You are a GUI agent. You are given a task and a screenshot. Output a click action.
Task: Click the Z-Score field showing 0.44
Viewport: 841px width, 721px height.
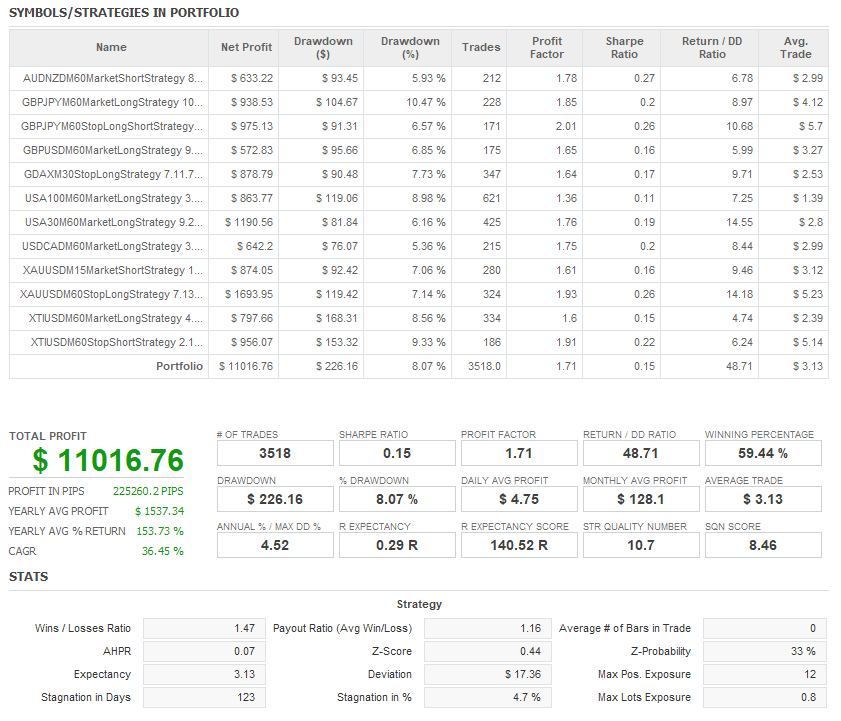click(x=488, y=652)
